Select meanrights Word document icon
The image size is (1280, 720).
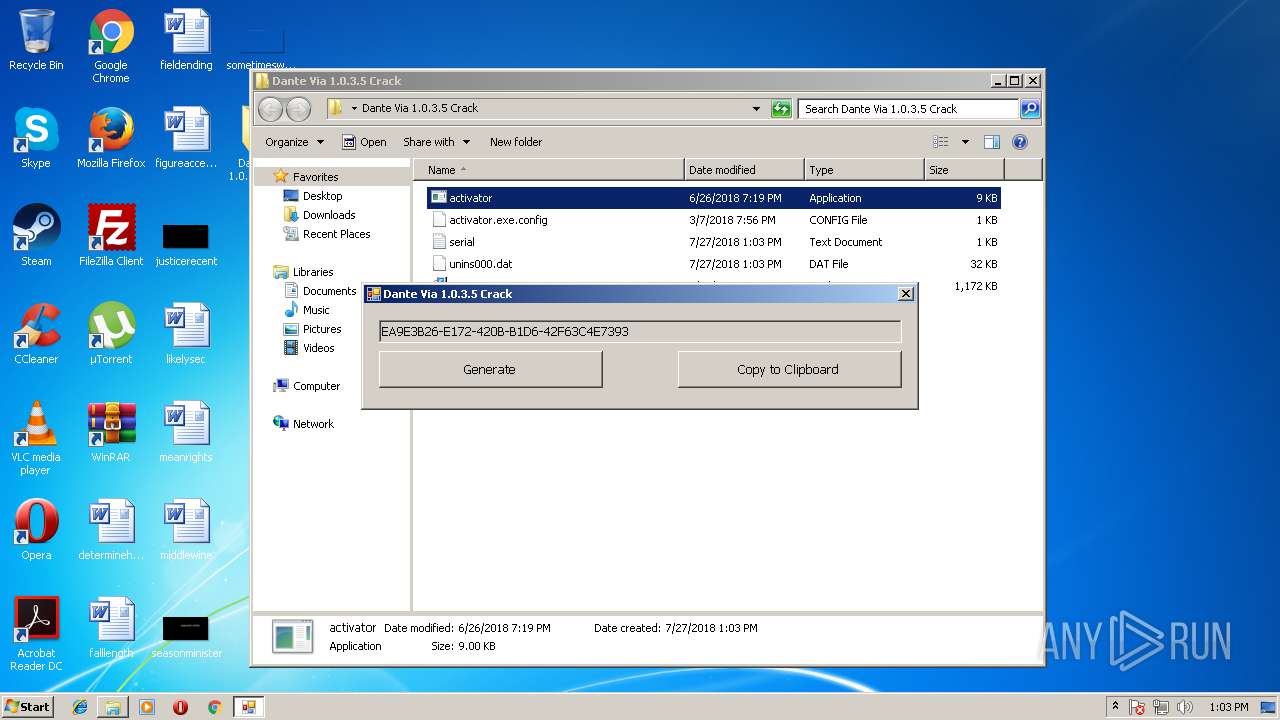click(x=187, y=432)
